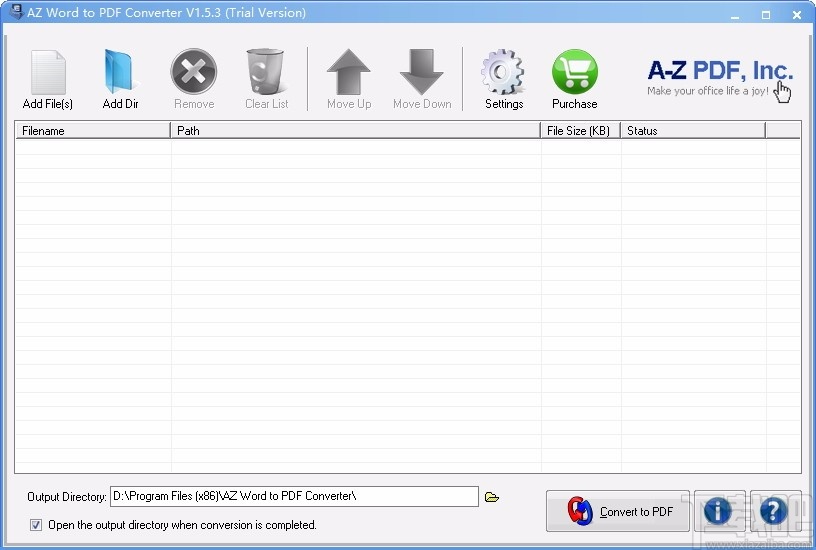Sort by Path column header
The image size is (816, 550).
(x=355, y=131)
